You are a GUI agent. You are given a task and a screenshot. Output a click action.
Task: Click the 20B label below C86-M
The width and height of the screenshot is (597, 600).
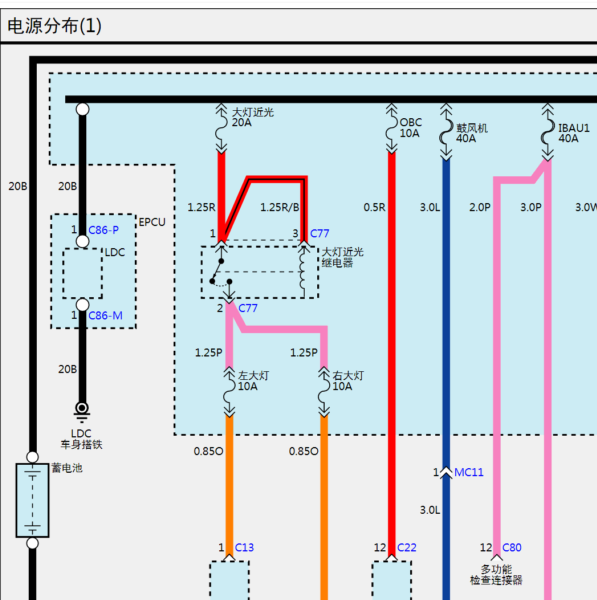68,369
